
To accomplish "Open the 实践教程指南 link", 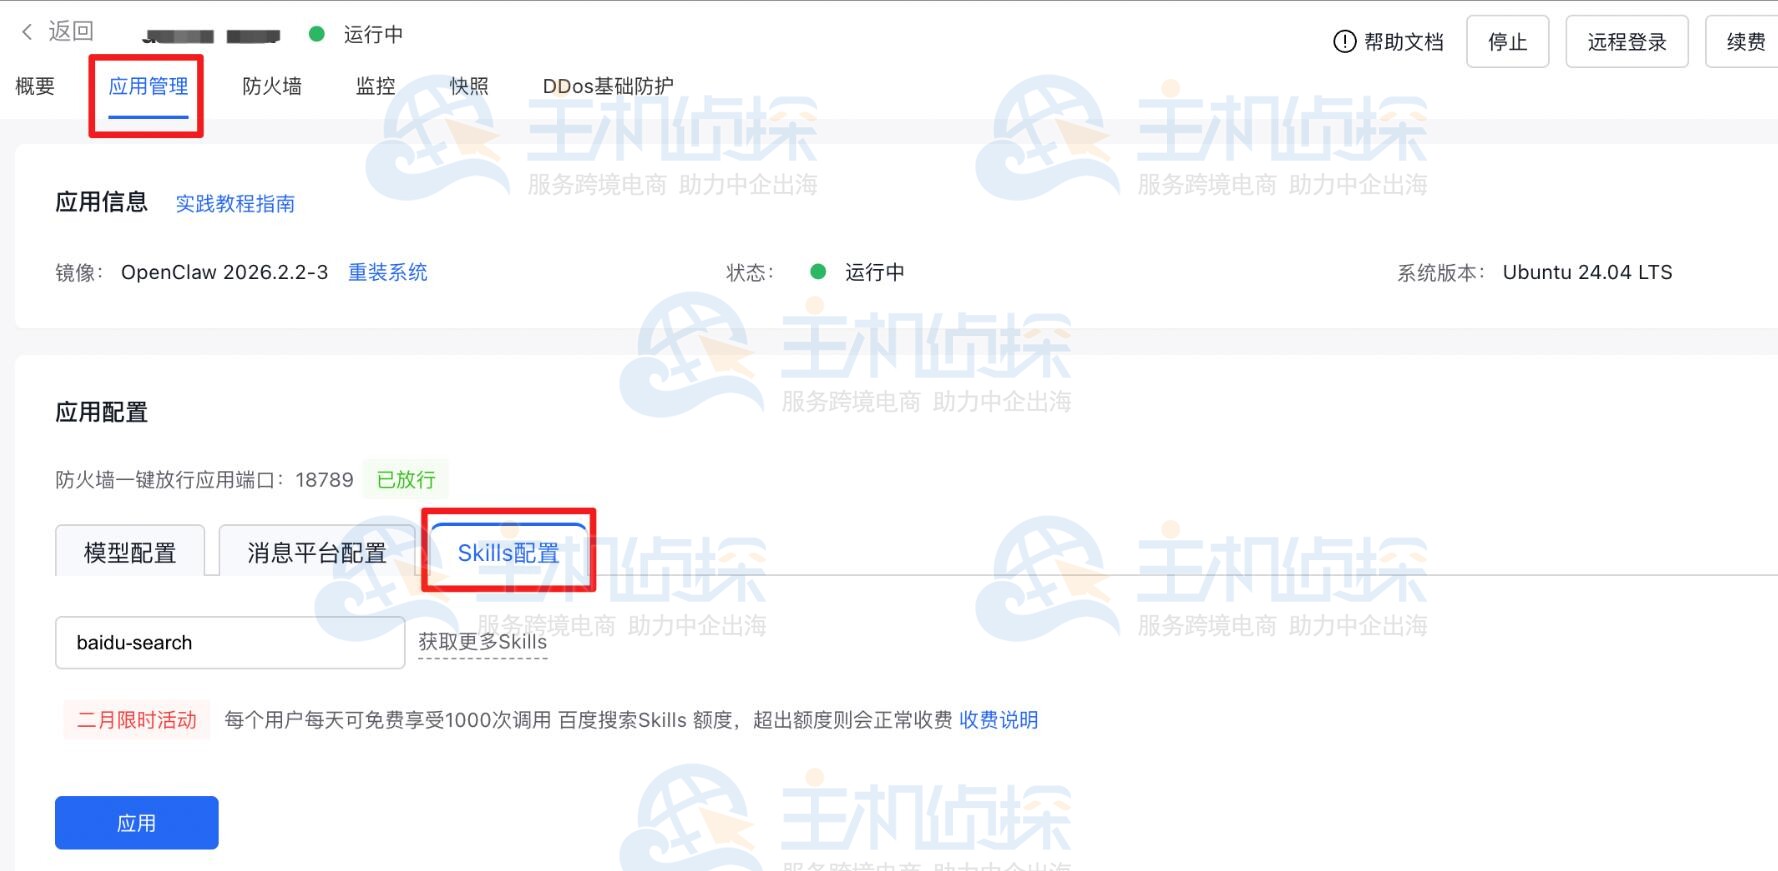I will pos(235,204).
